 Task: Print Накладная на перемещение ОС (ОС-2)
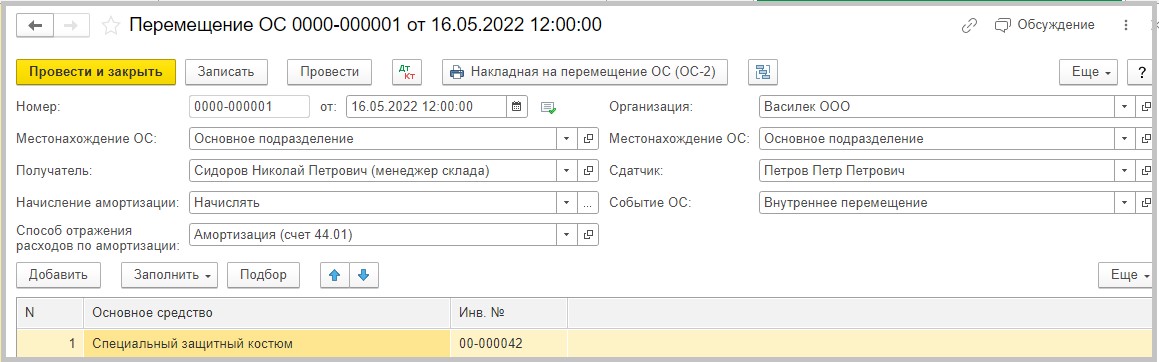584,72
